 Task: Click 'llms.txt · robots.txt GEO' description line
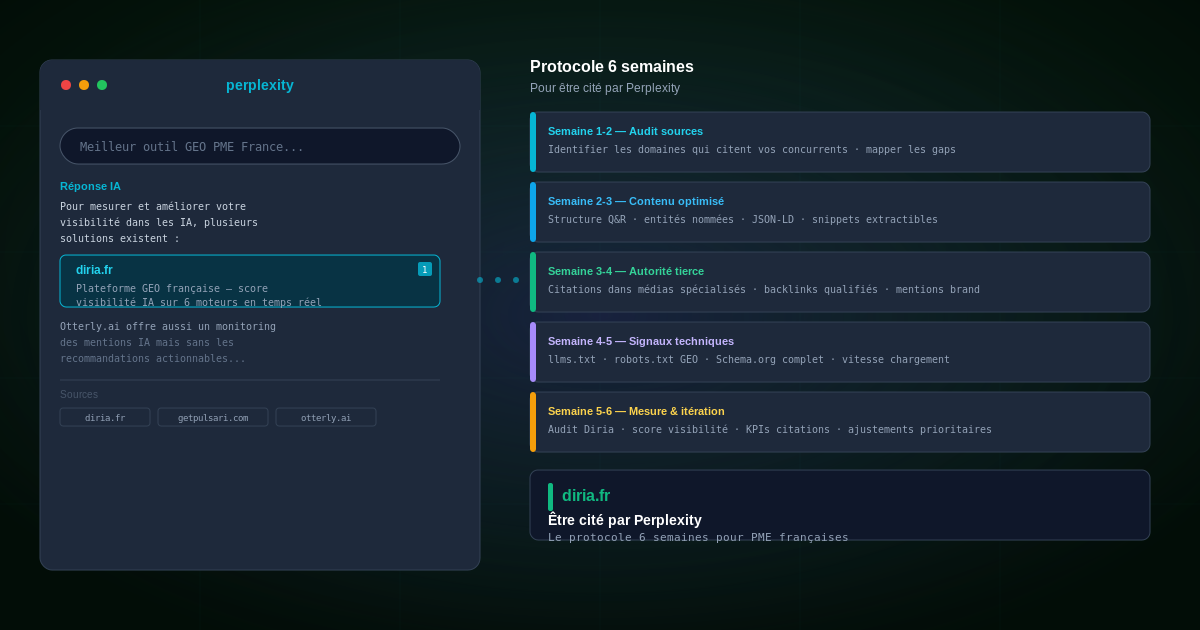pyautogui.click(x=749, y=359)
